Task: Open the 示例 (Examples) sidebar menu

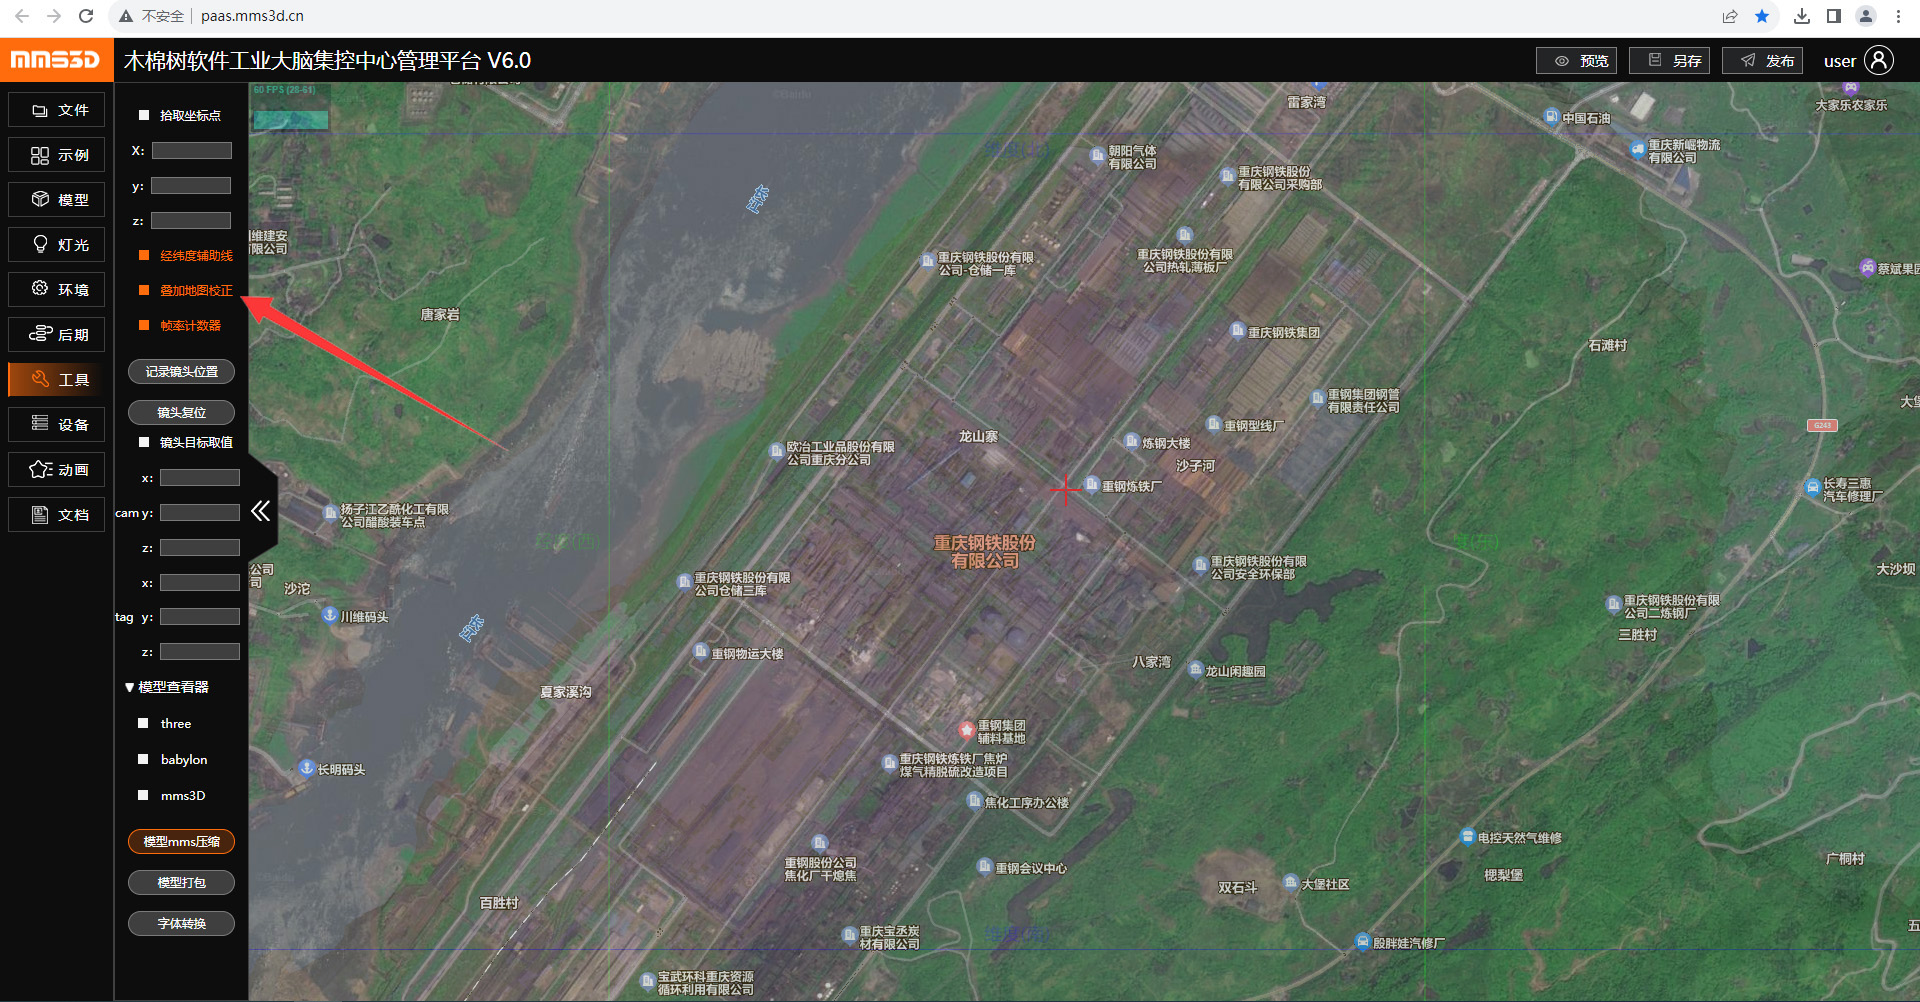Action: (x=56, y=155)
